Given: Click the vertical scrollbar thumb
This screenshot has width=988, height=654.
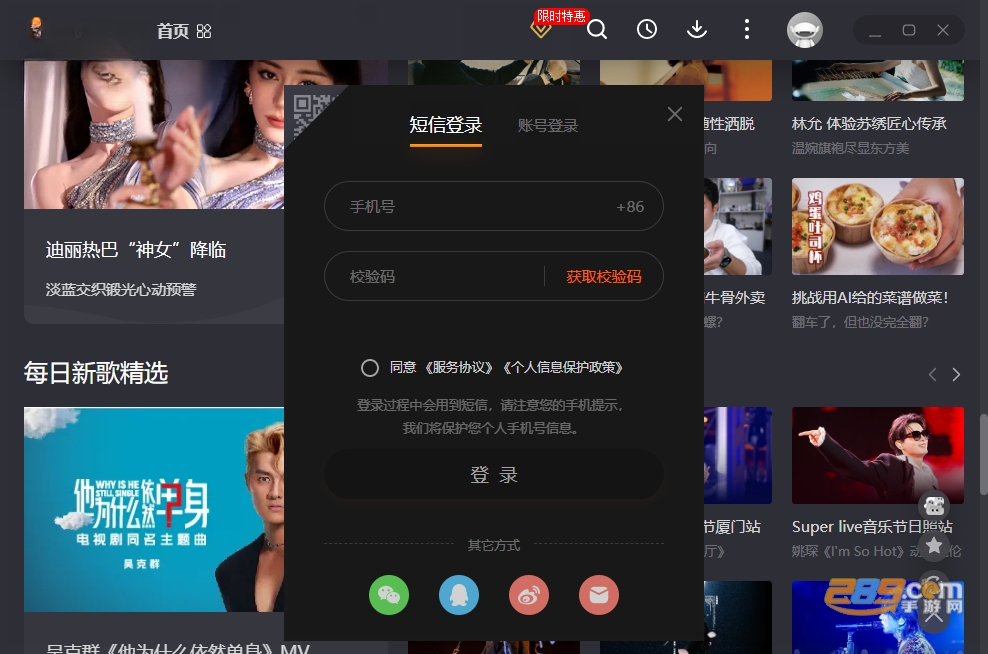Looking at the screenshot, I should coord(984,454).
